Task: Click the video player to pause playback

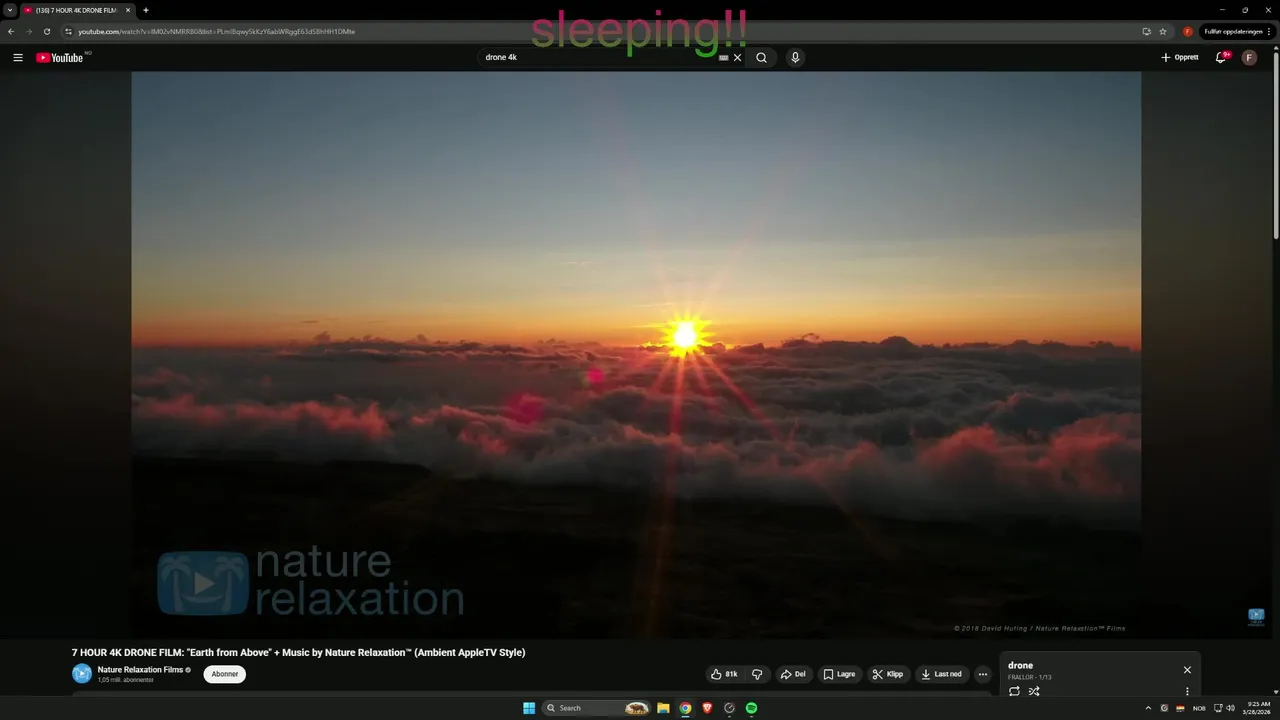Action: [636, 355]
